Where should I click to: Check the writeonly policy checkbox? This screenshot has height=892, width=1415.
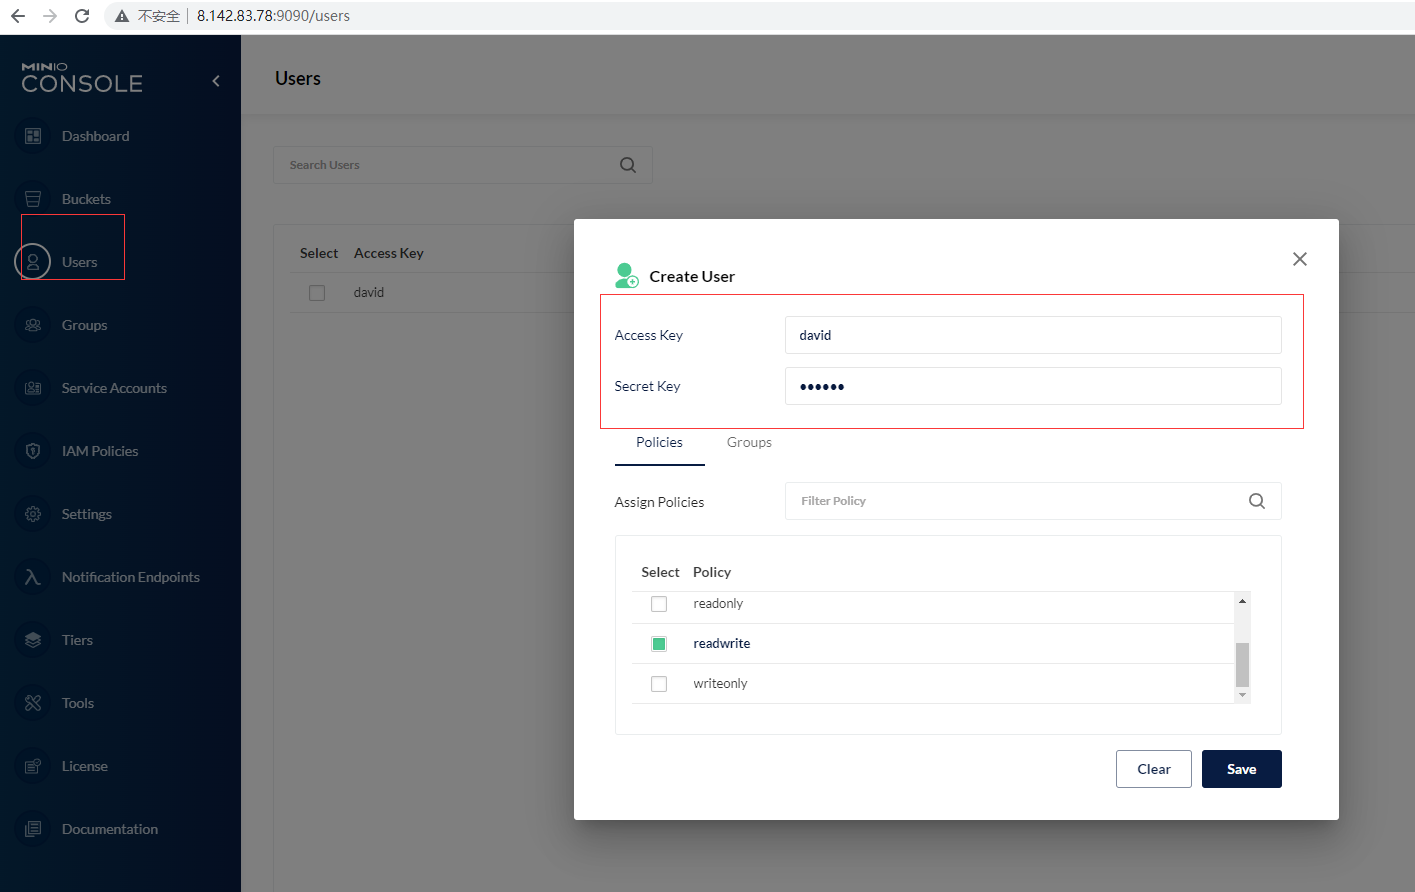[x=659, y=684]
